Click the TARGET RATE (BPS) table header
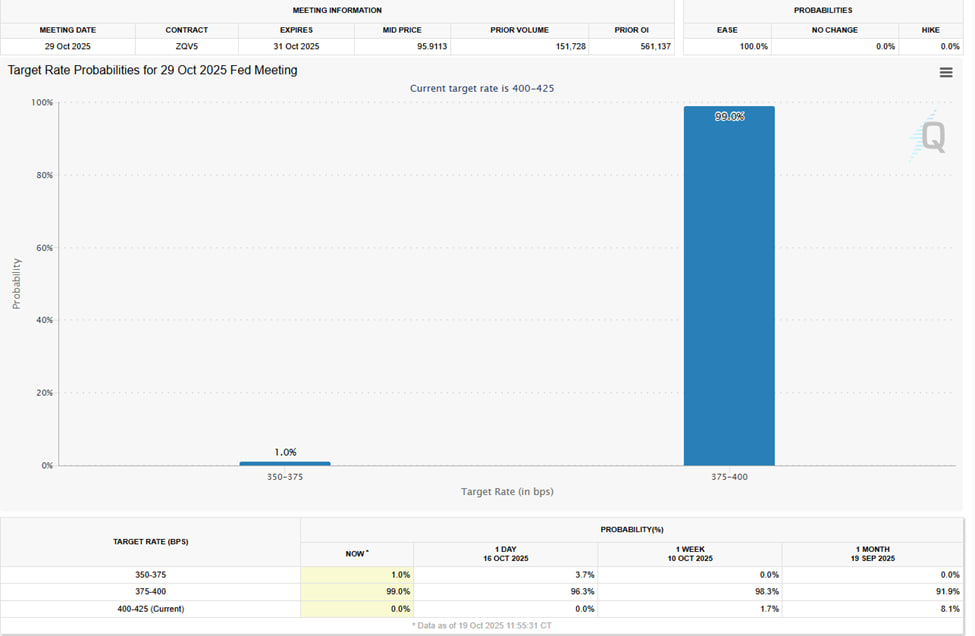This screenshot has width=975, height=636. (150, 541)
